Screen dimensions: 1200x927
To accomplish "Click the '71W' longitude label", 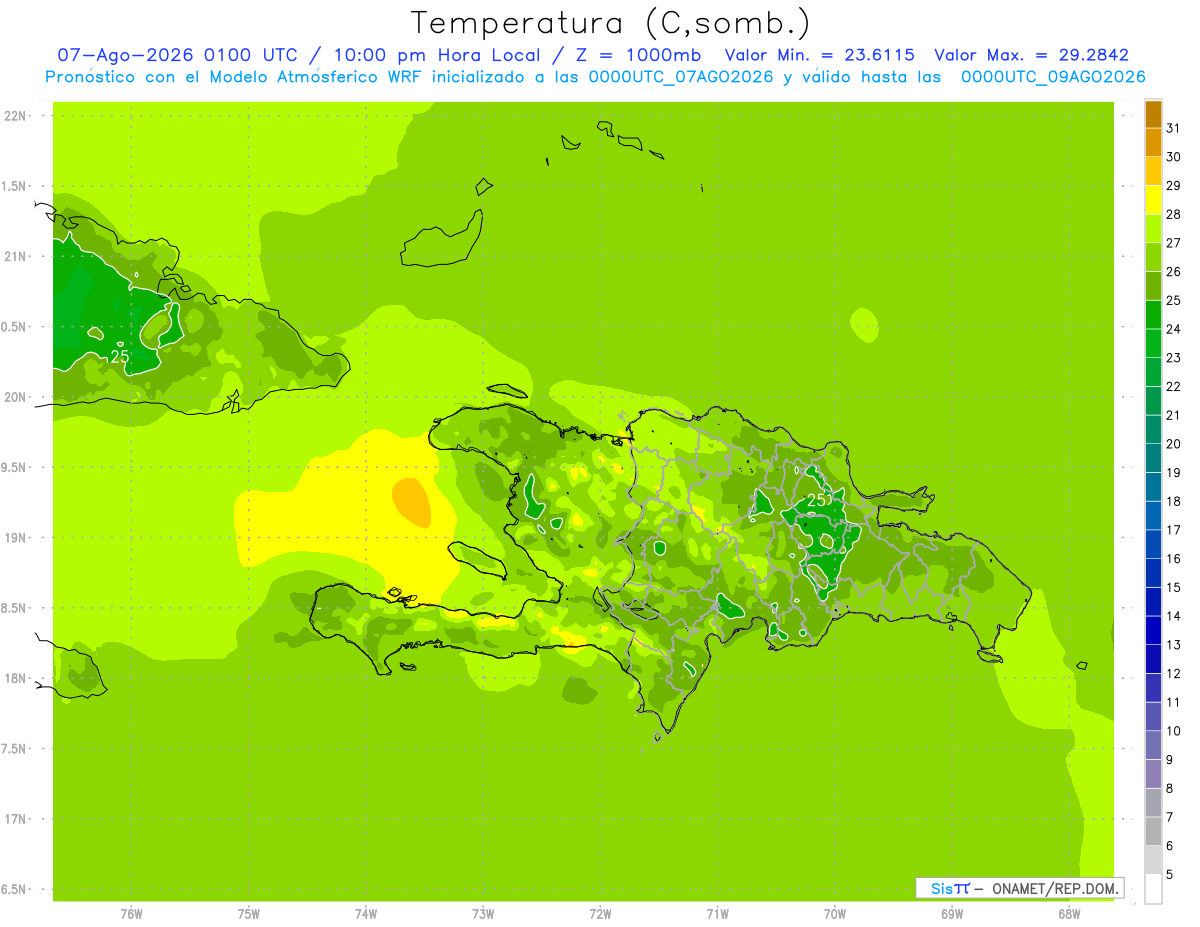I will (x=717, y=913).
